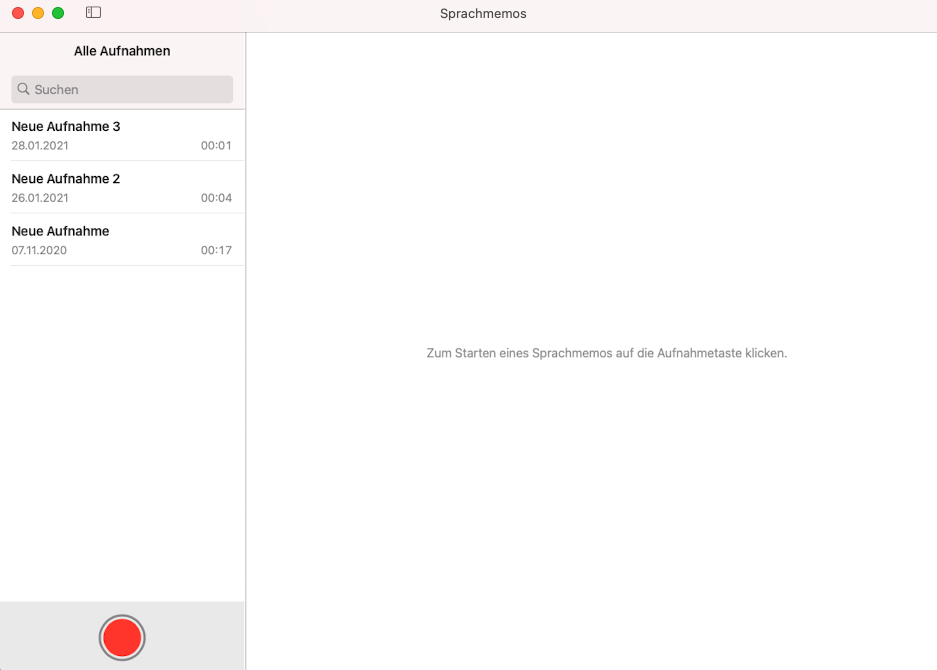Click the divider between sidebar and detail area

coord(246,400)
